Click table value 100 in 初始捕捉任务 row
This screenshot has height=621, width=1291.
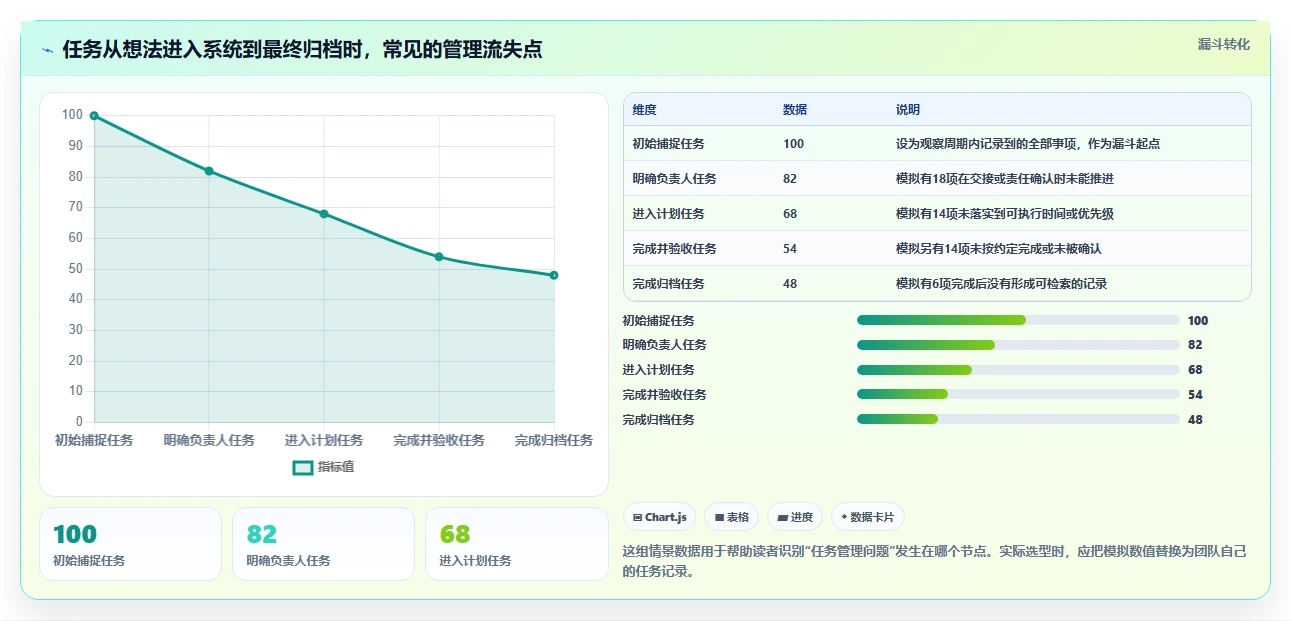tap(794, 144)
